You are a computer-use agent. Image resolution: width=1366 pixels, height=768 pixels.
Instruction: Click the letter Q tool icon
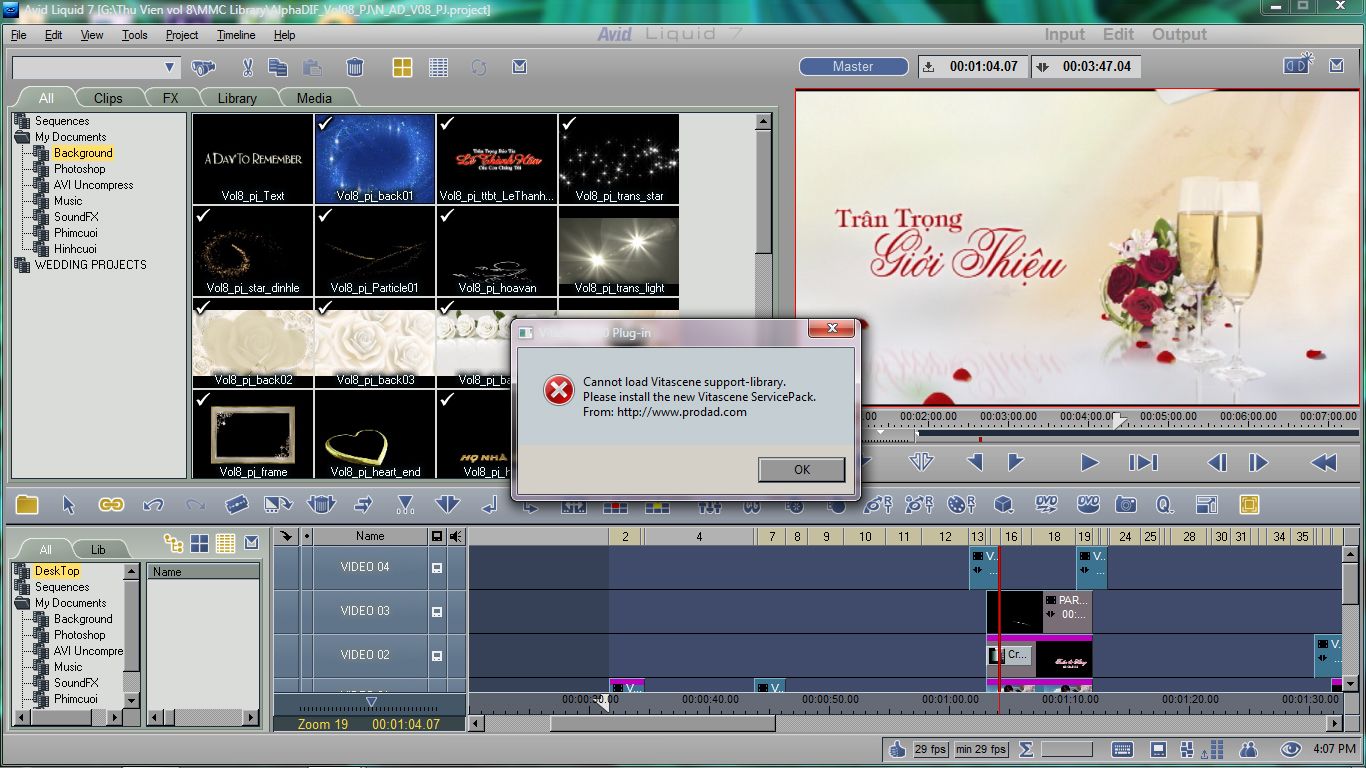(1165, 505)
